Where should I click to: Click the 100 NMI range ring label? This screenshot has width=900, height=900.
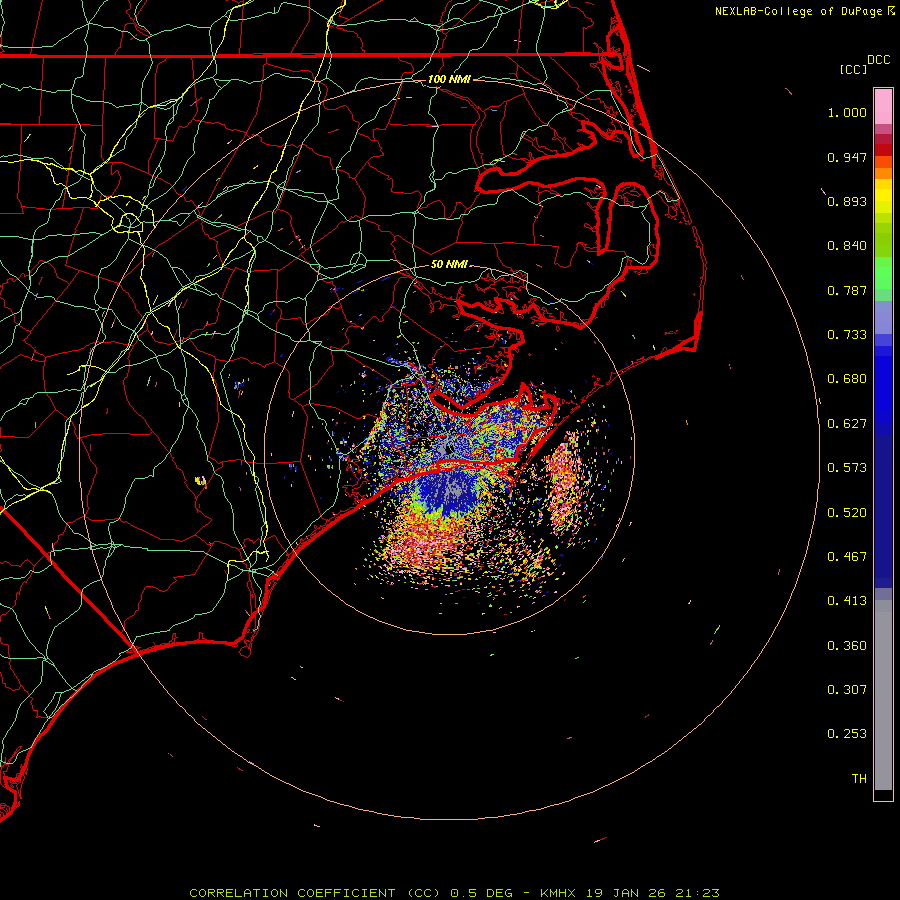(x=449, y=79)
